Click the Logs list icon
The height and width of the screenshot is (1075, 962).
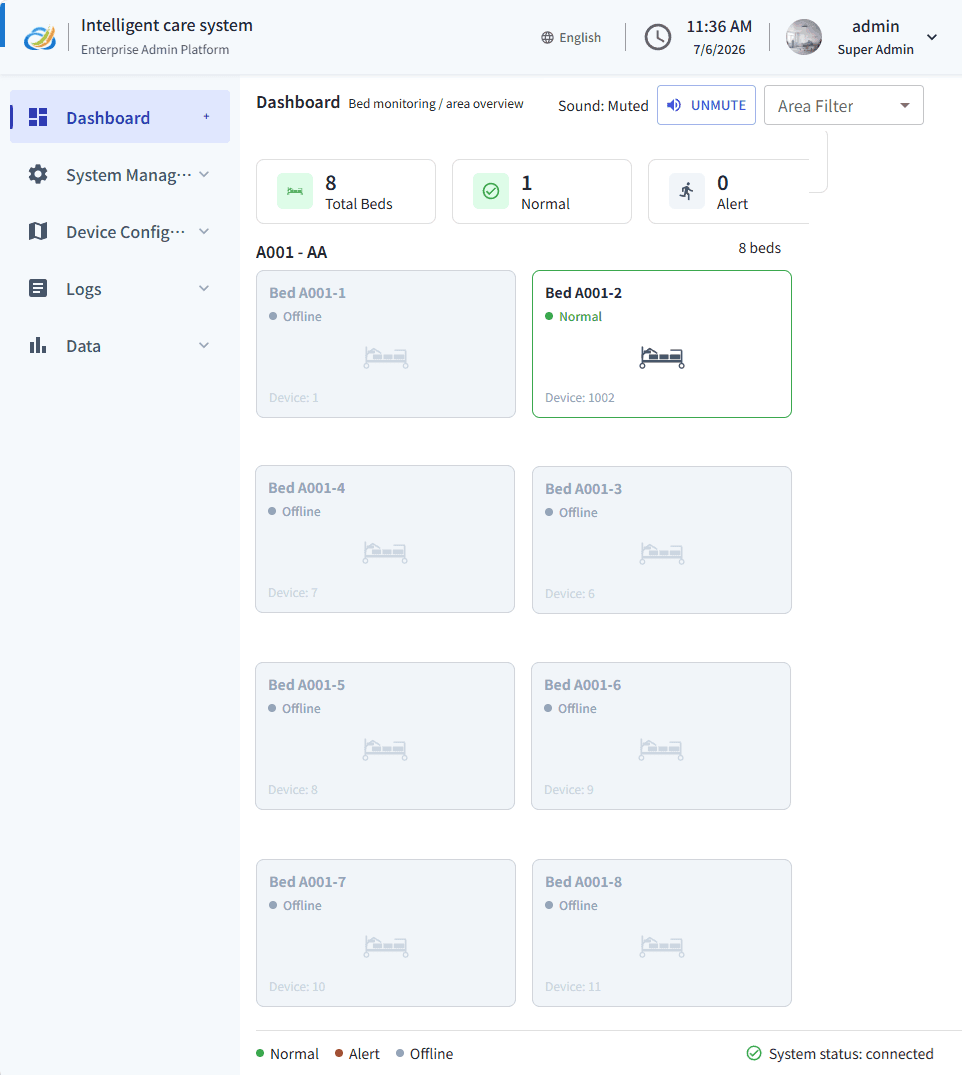coord(38,288)
